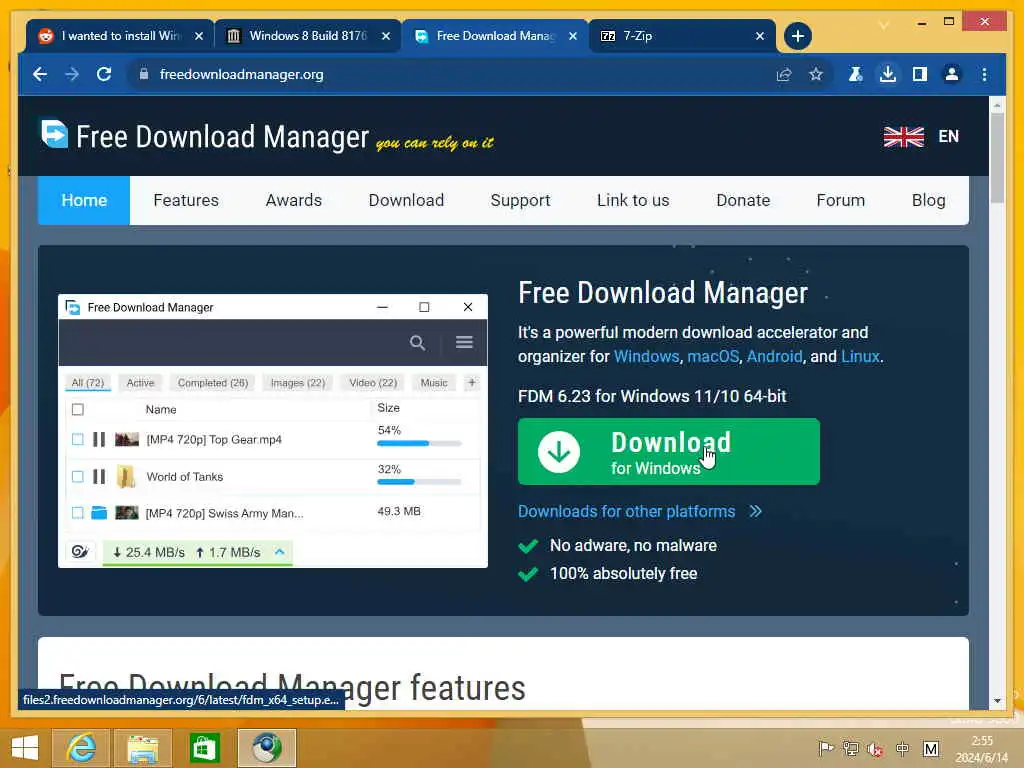The width and height of the screenshot is (1024, 768).
Task: Switch to the 7-Zip tab
Action: 682,36
